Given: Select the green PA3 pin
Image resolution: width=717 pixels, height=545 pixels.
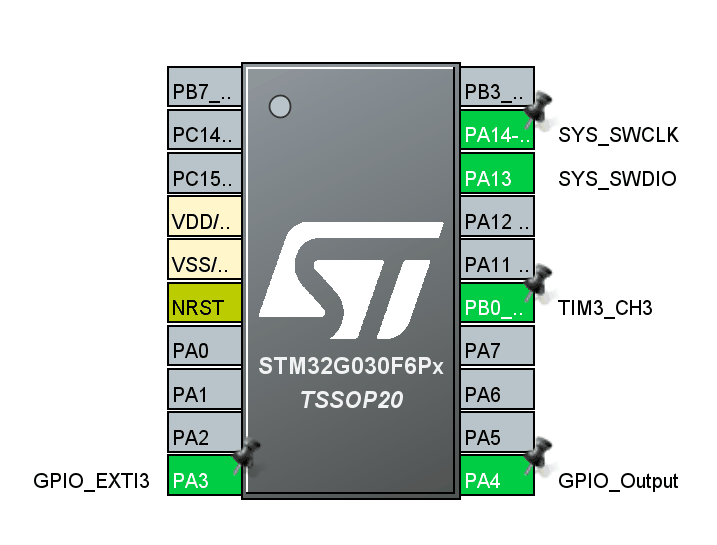Looking at the screenshot, I should tap(204, 476).
